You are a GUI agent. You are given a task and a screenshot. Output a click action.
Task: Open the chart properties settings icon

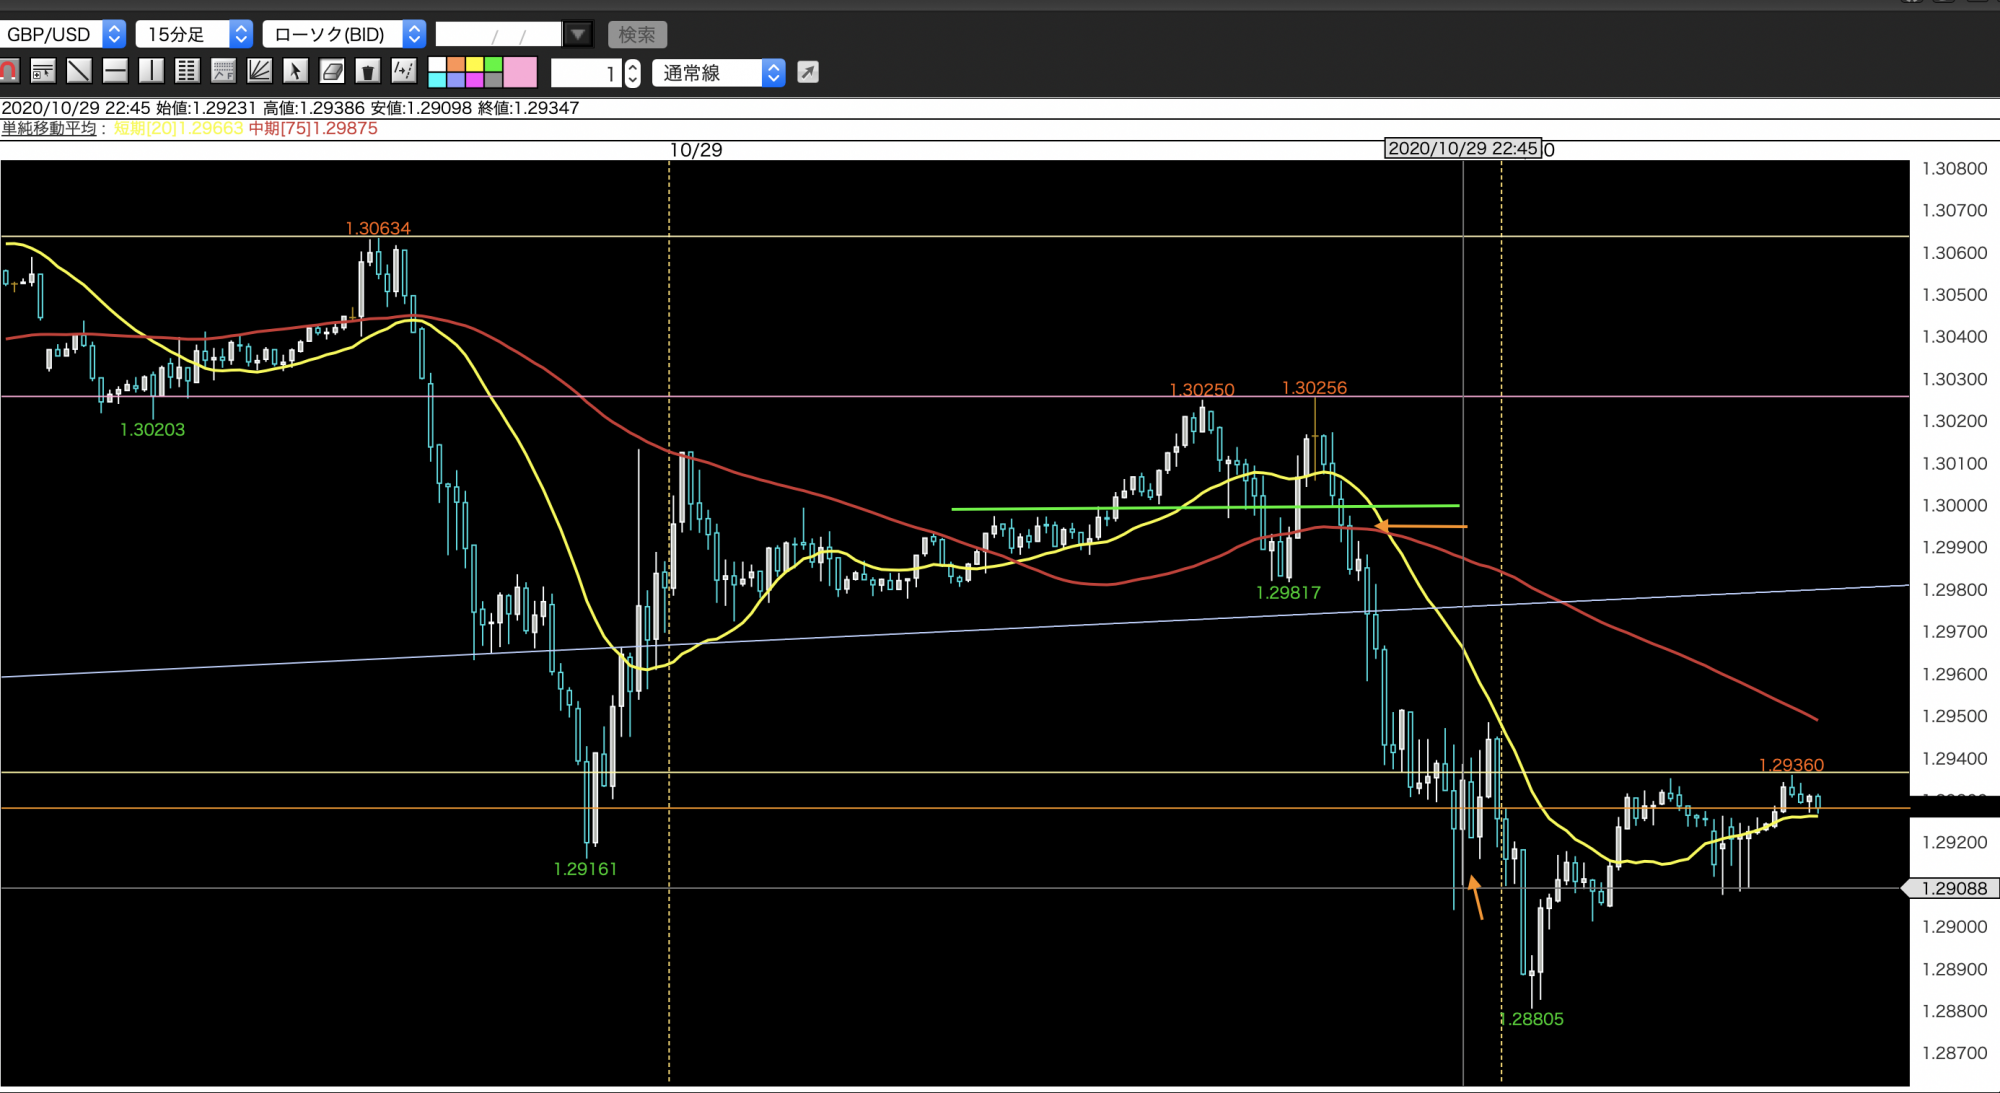click(x=43, y=71)
